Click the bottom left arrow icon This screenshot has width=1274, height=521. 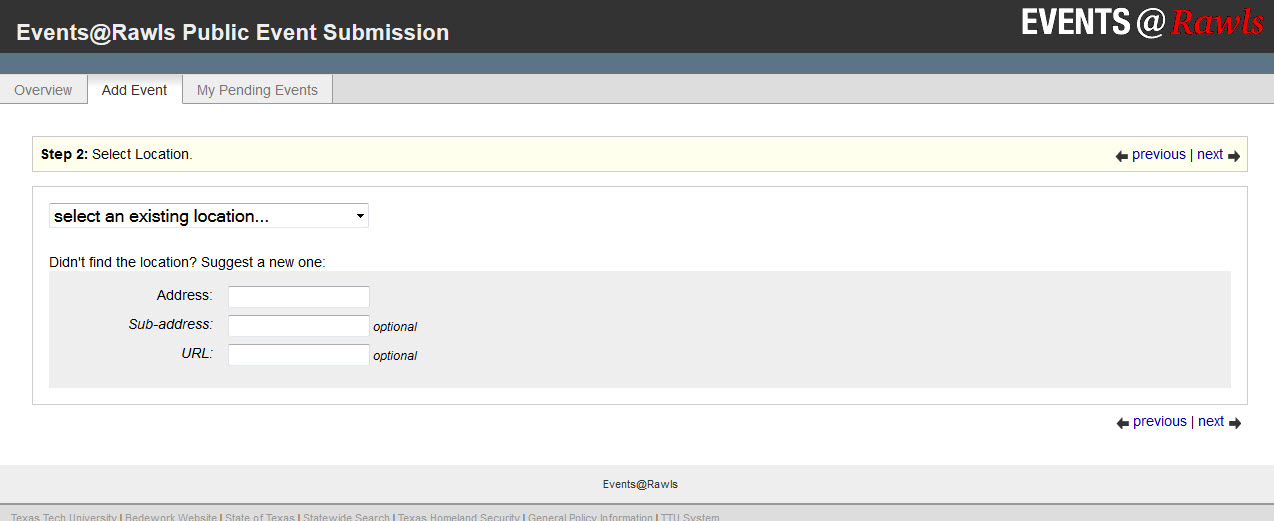(x=1123, y=423)
